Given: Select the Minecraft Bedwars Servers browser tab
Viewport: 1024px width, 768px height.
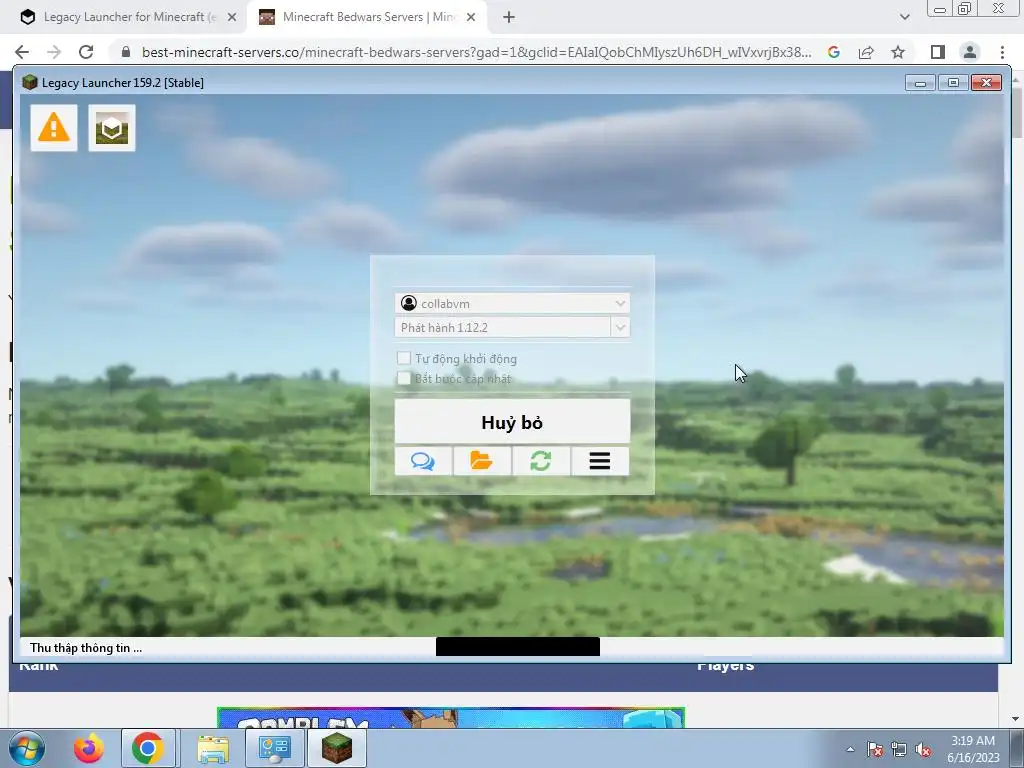Looking at the screenshot, I should tap(368, 17).
